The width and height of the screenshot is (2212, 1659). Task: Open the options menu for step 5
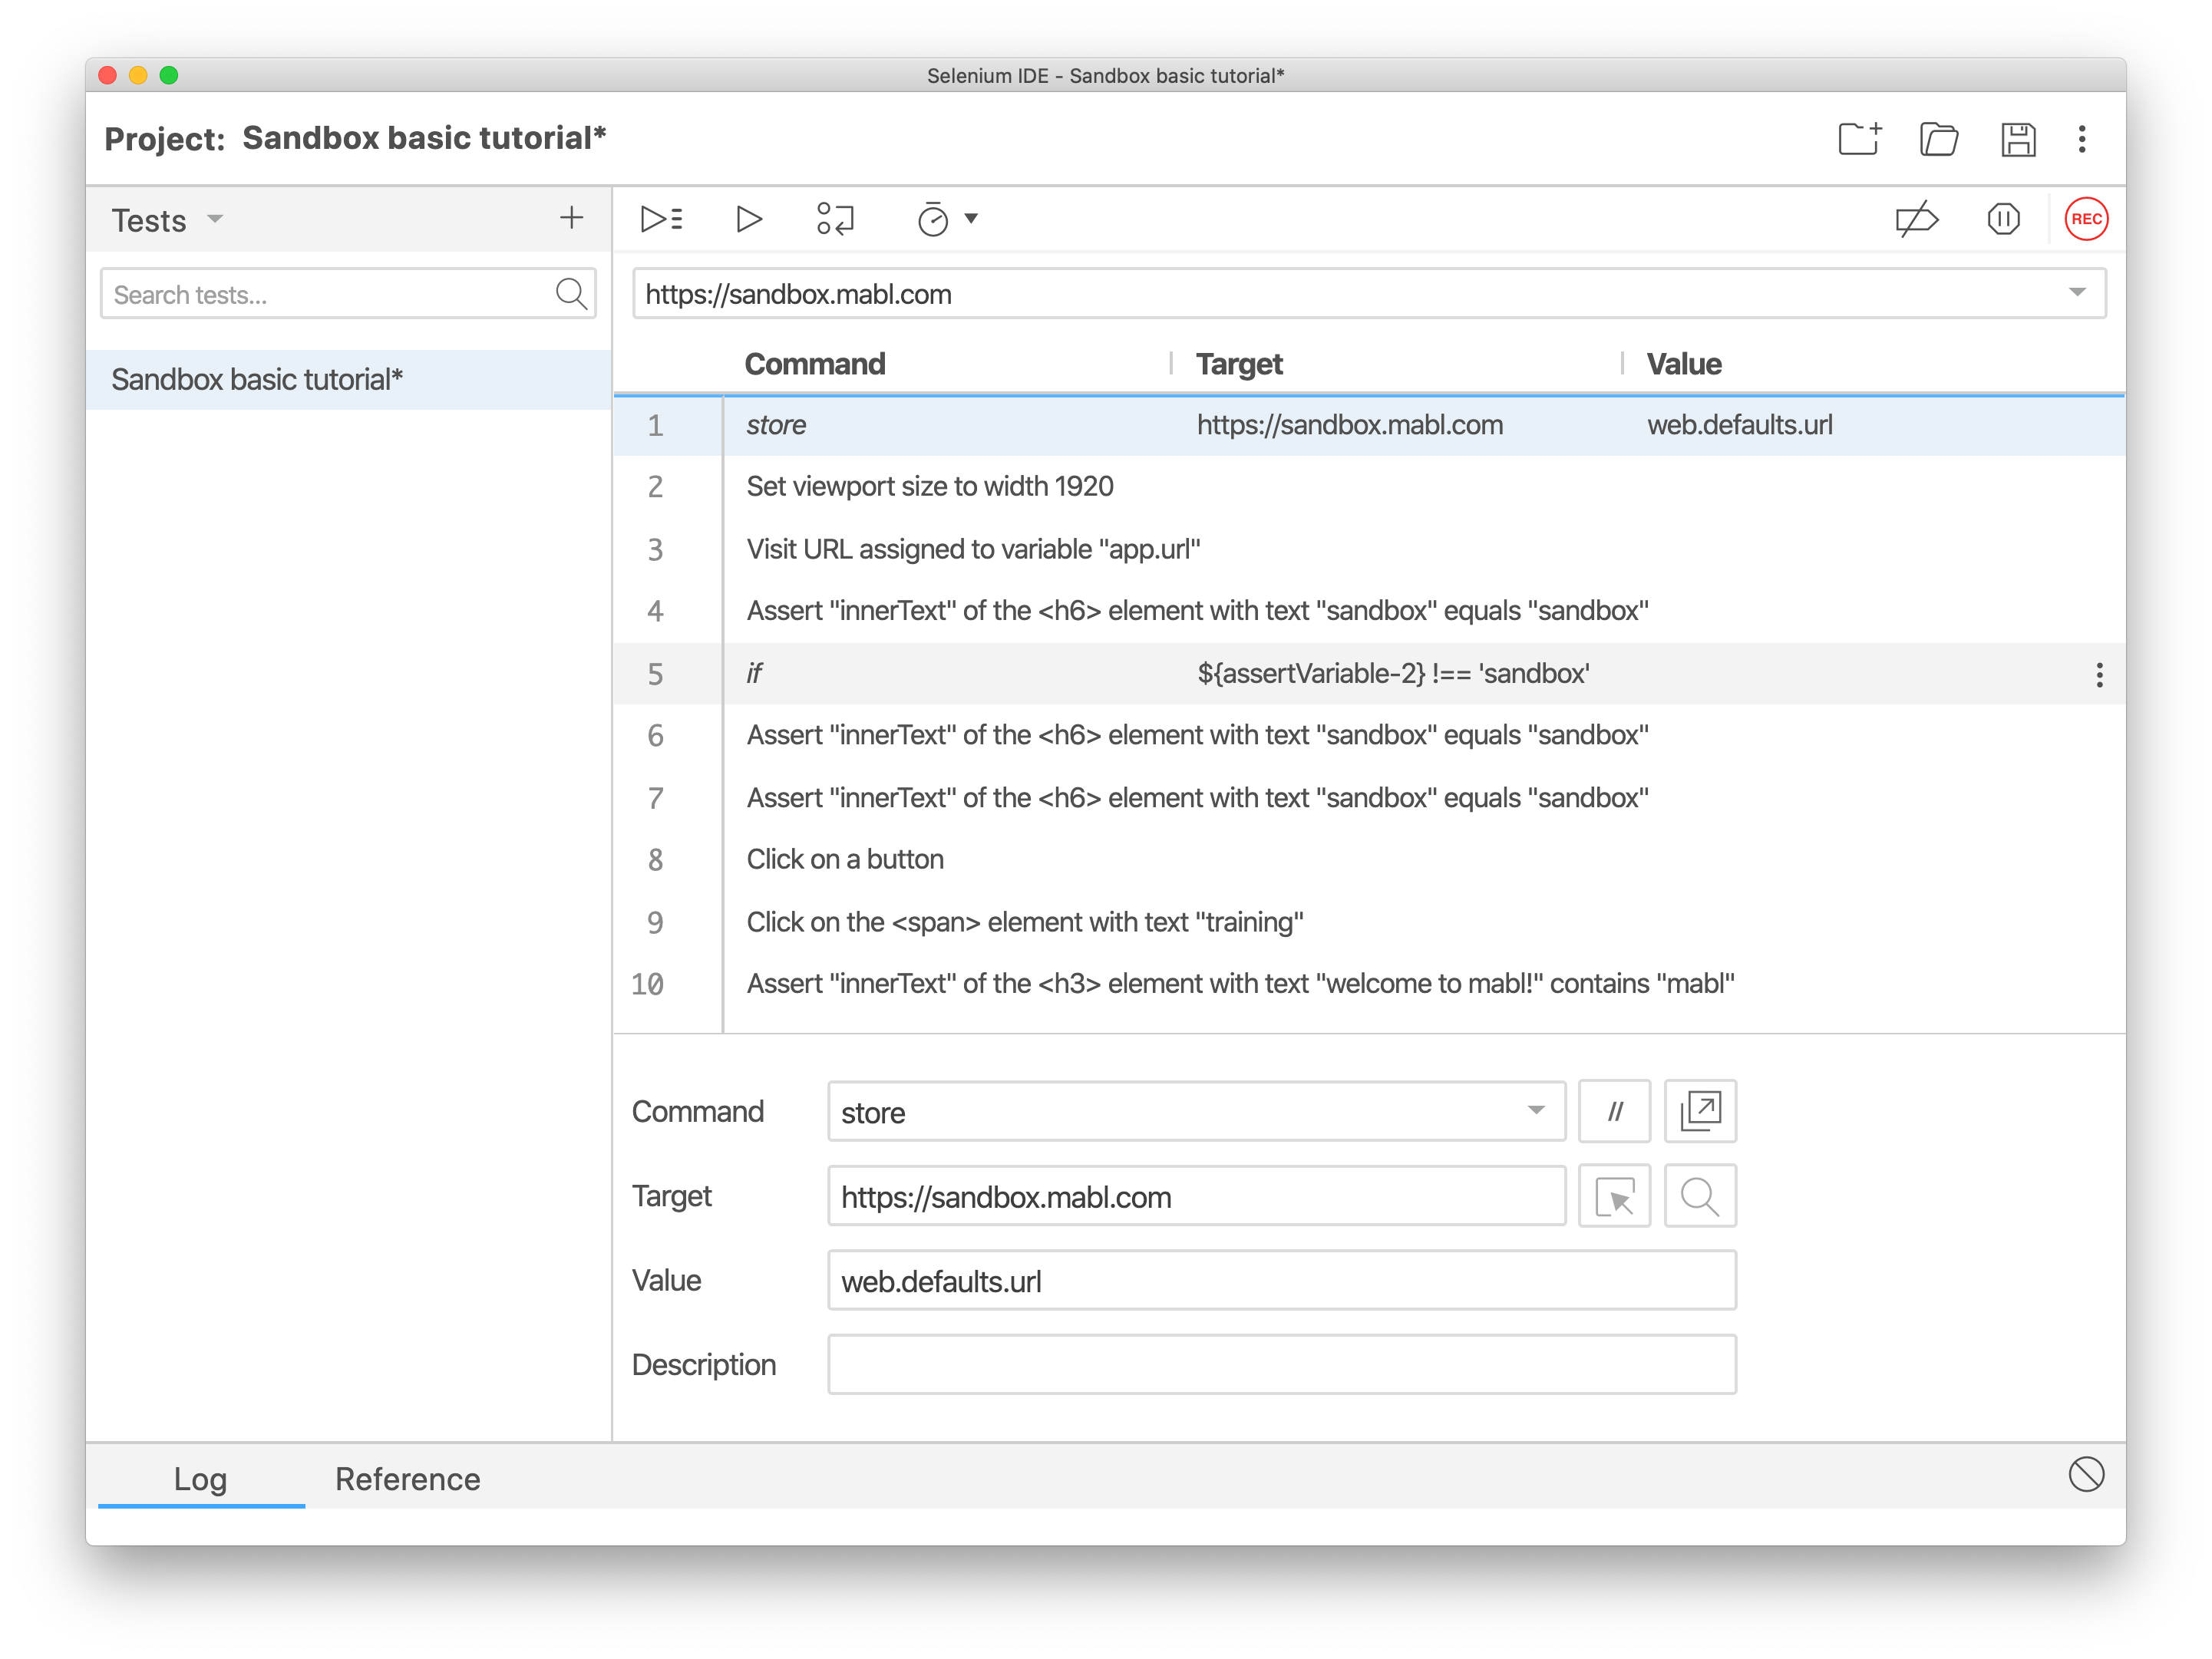(2099, 675)
